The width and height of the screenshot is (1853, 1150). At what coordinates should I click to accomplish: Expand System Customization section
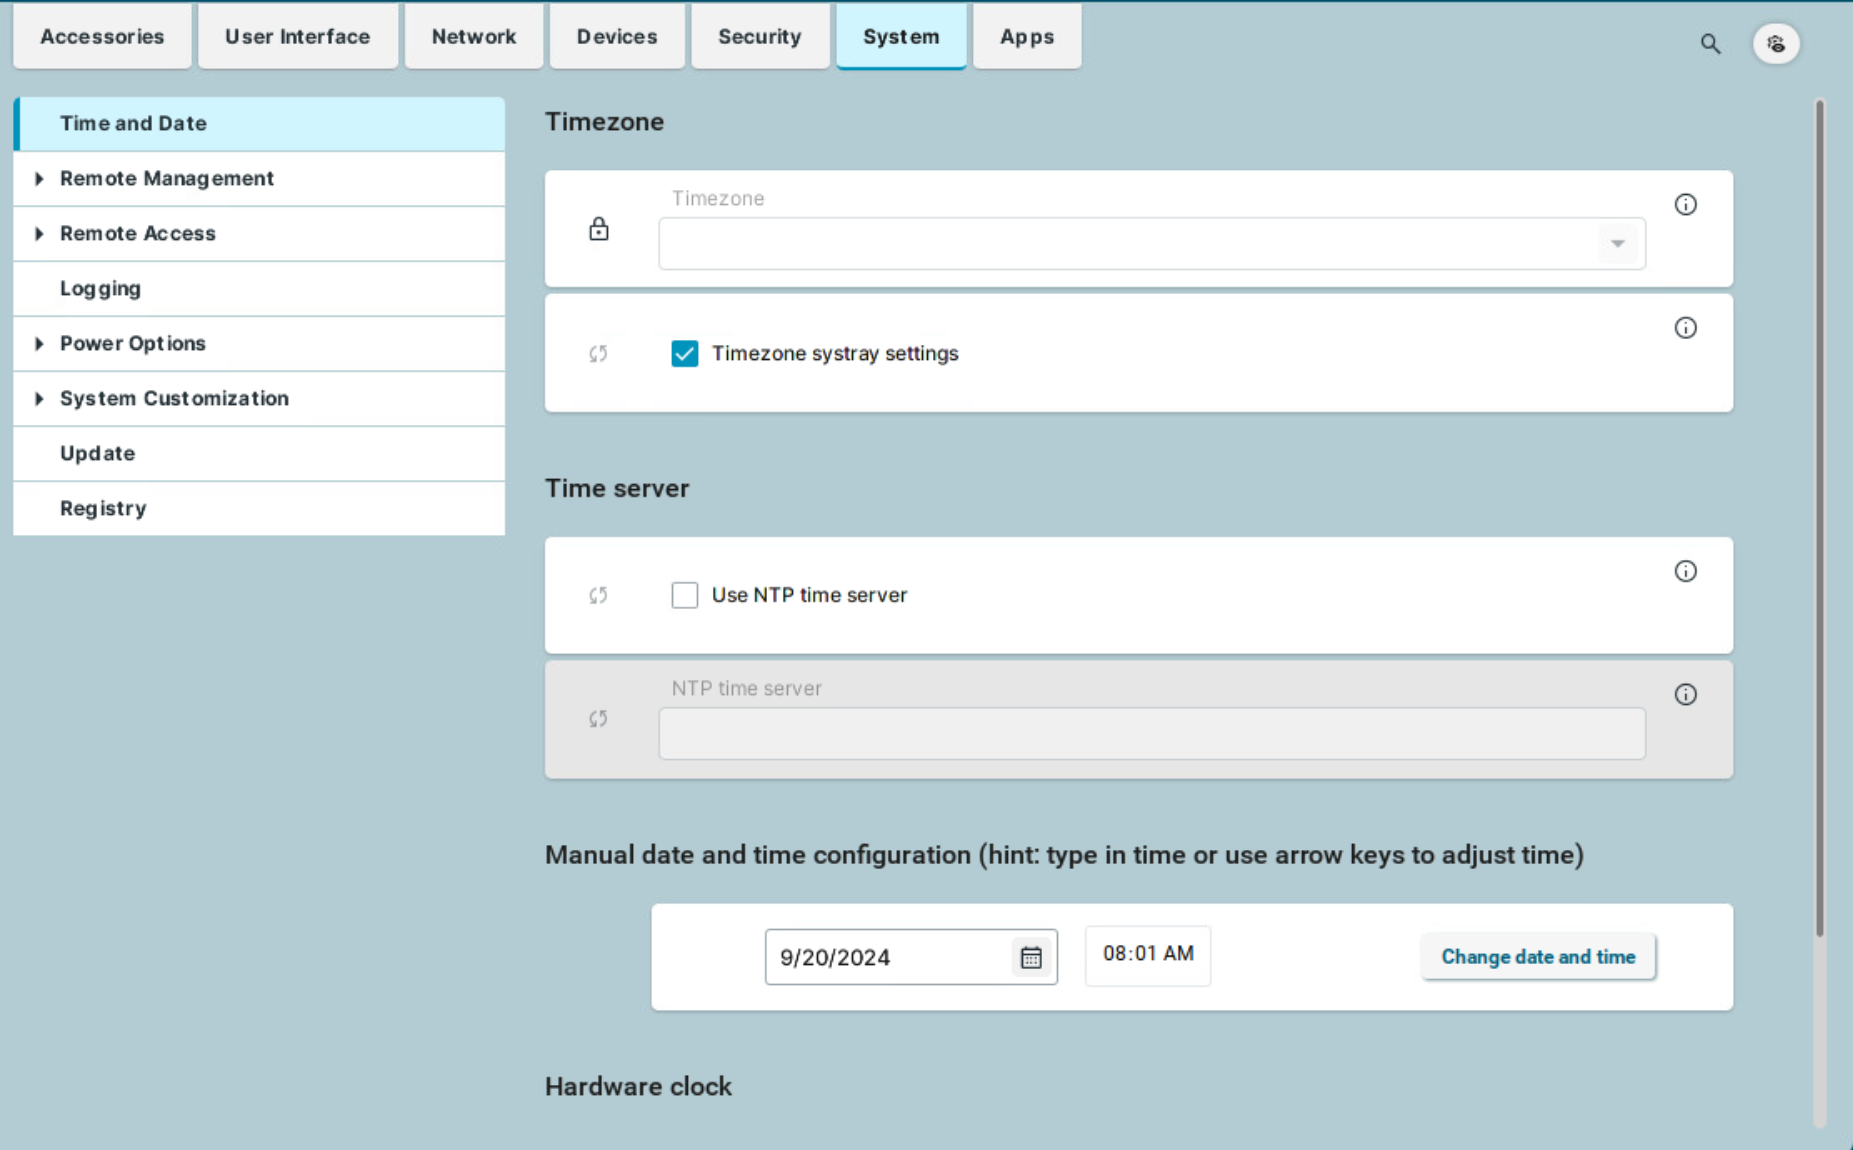point(39,399)
